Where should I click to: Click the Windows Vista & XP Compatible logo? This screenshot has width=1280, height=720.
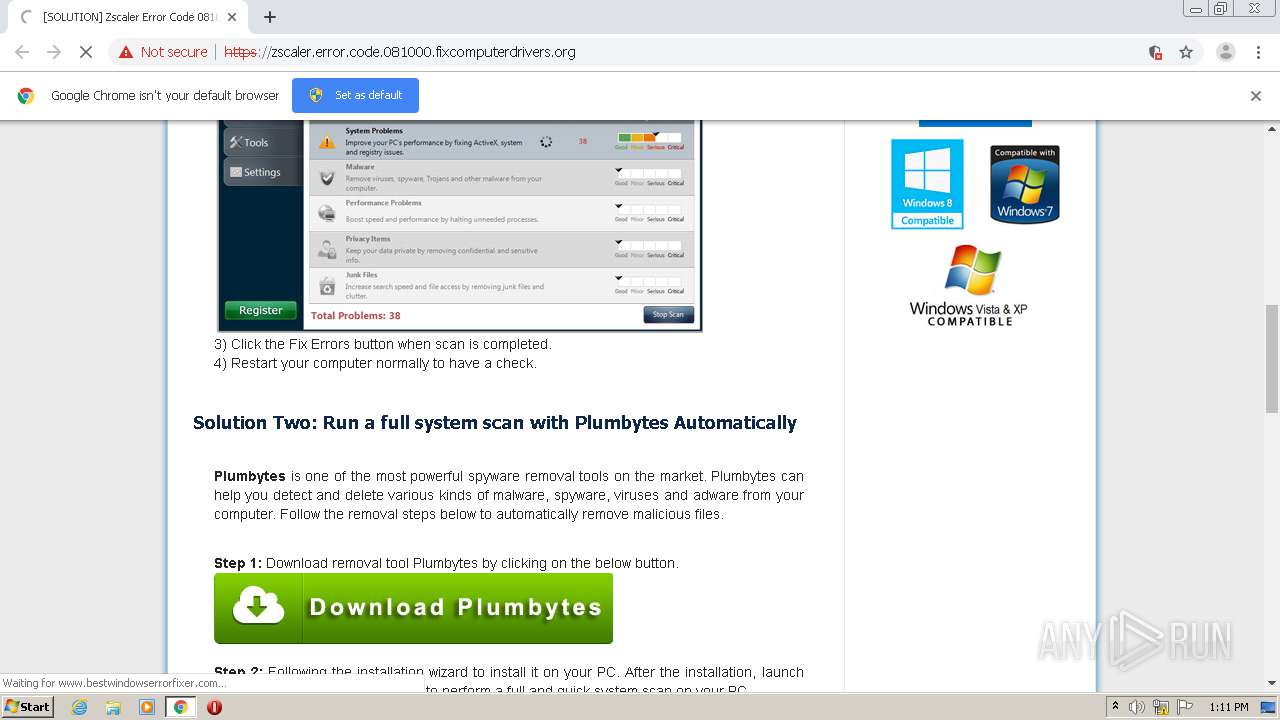click(x=968, y=286)
